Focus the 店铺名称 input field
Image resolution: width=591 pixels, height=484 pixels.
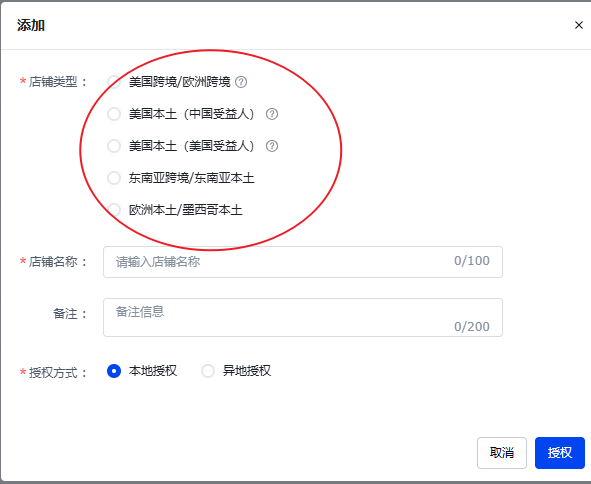click(303, 262)
